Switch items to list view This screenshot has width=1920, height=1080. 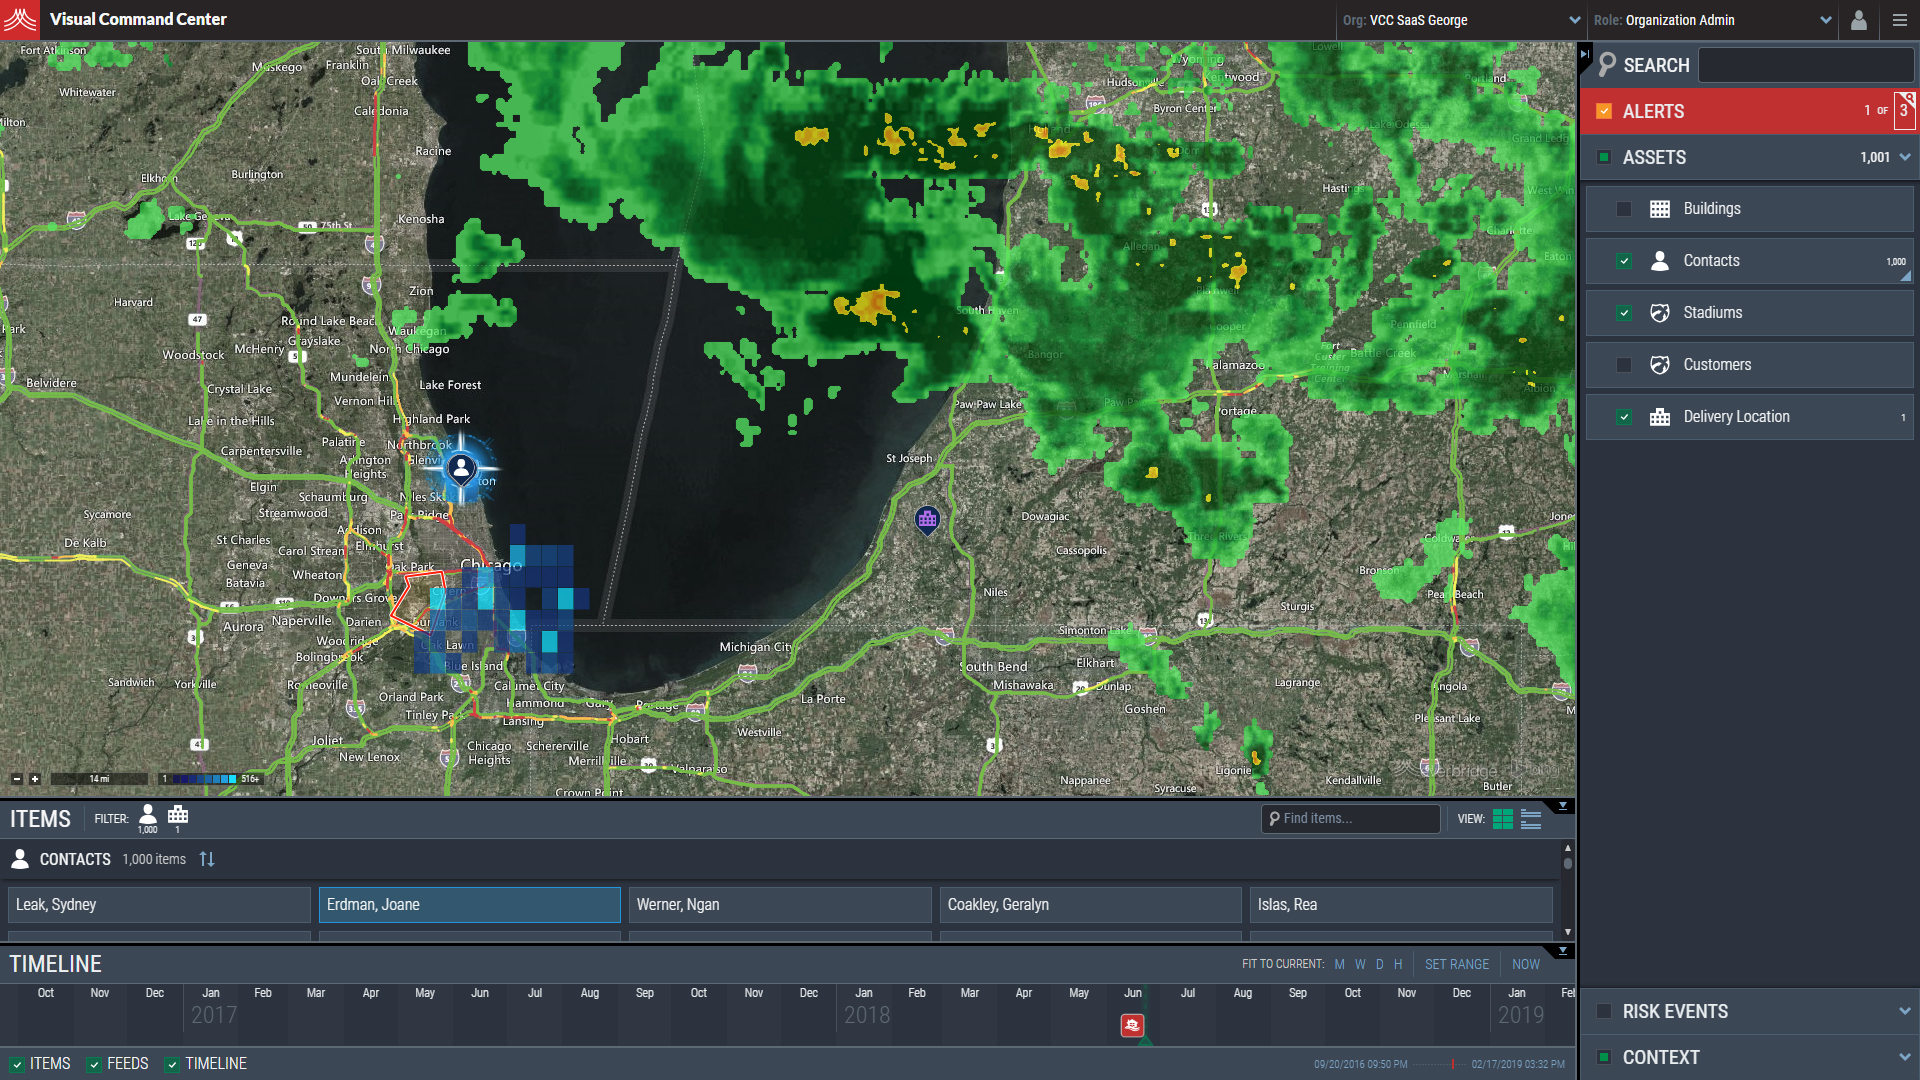[1531, 819]
